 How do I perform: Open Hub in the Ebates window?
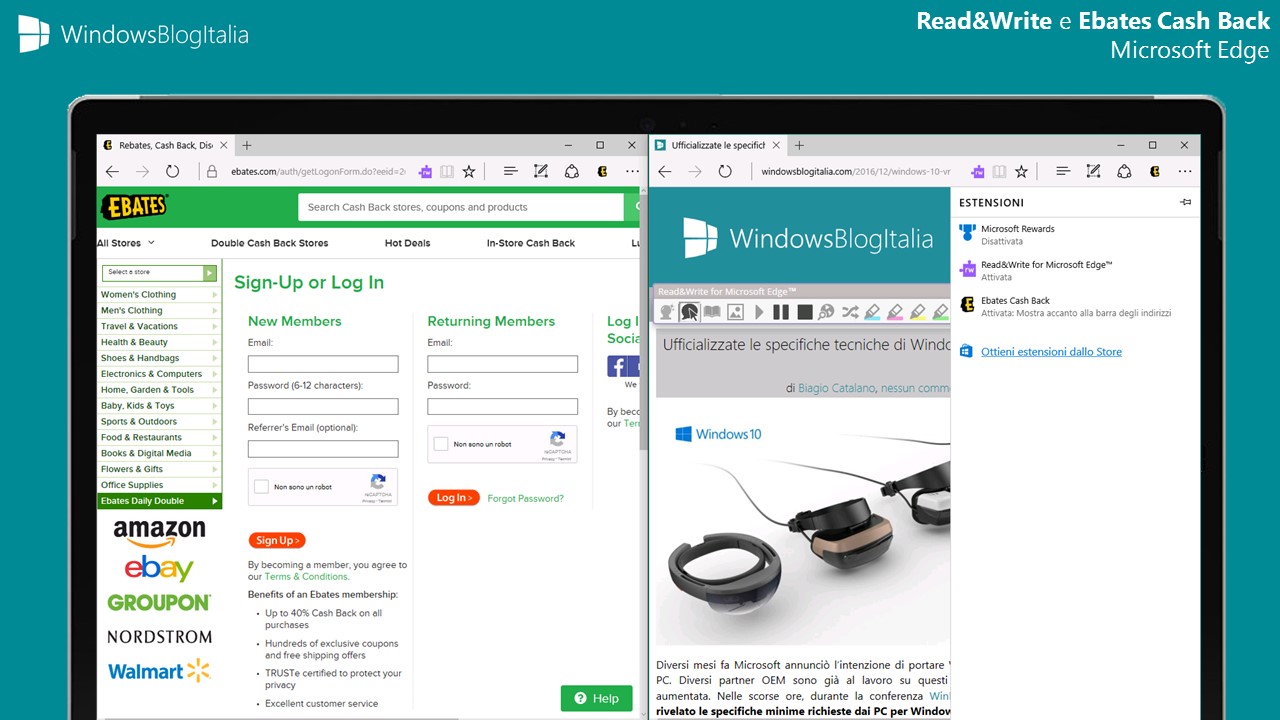click(511, 171)
